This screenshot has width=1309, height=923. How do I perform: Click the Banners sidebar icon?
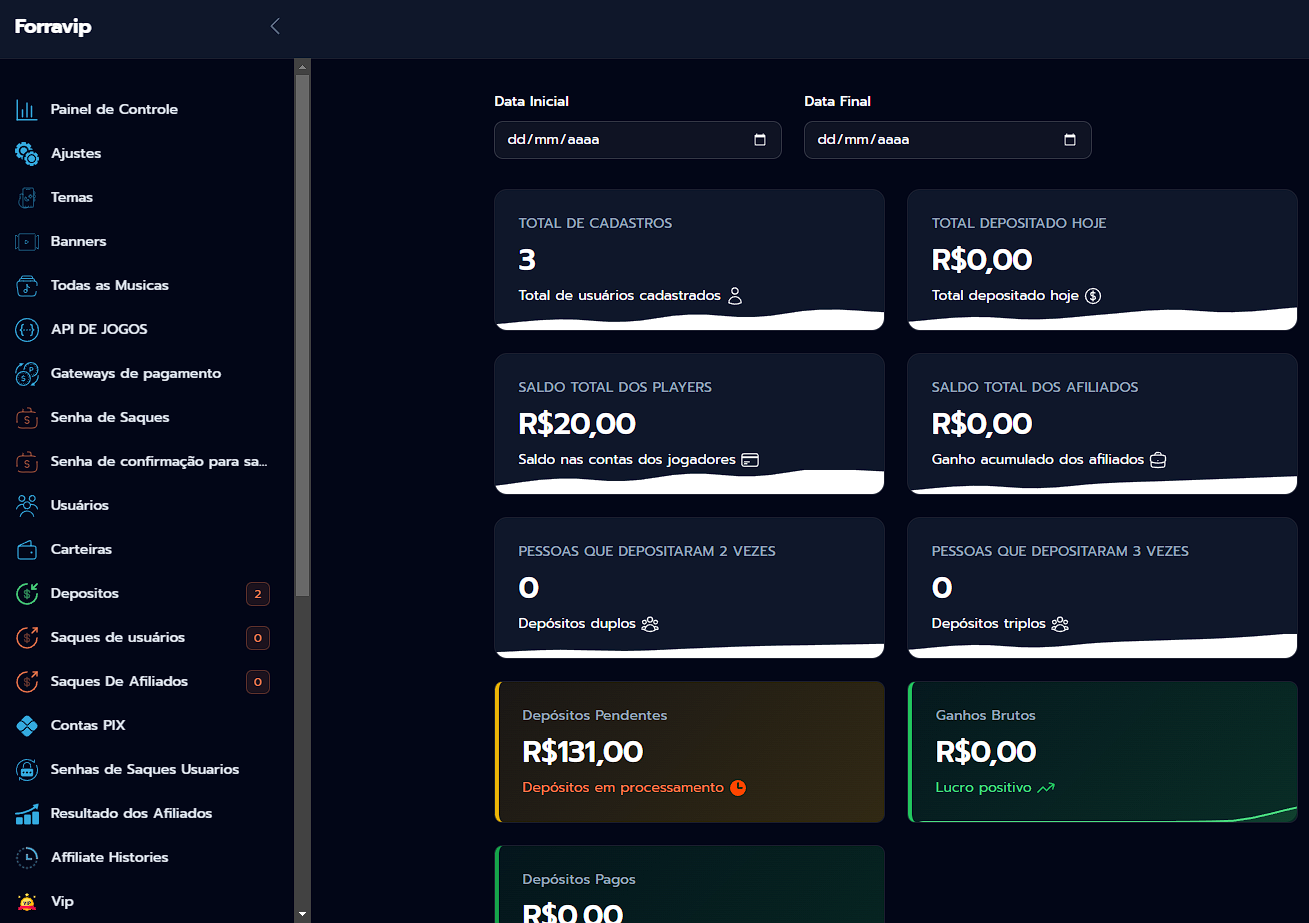(27, 241)
